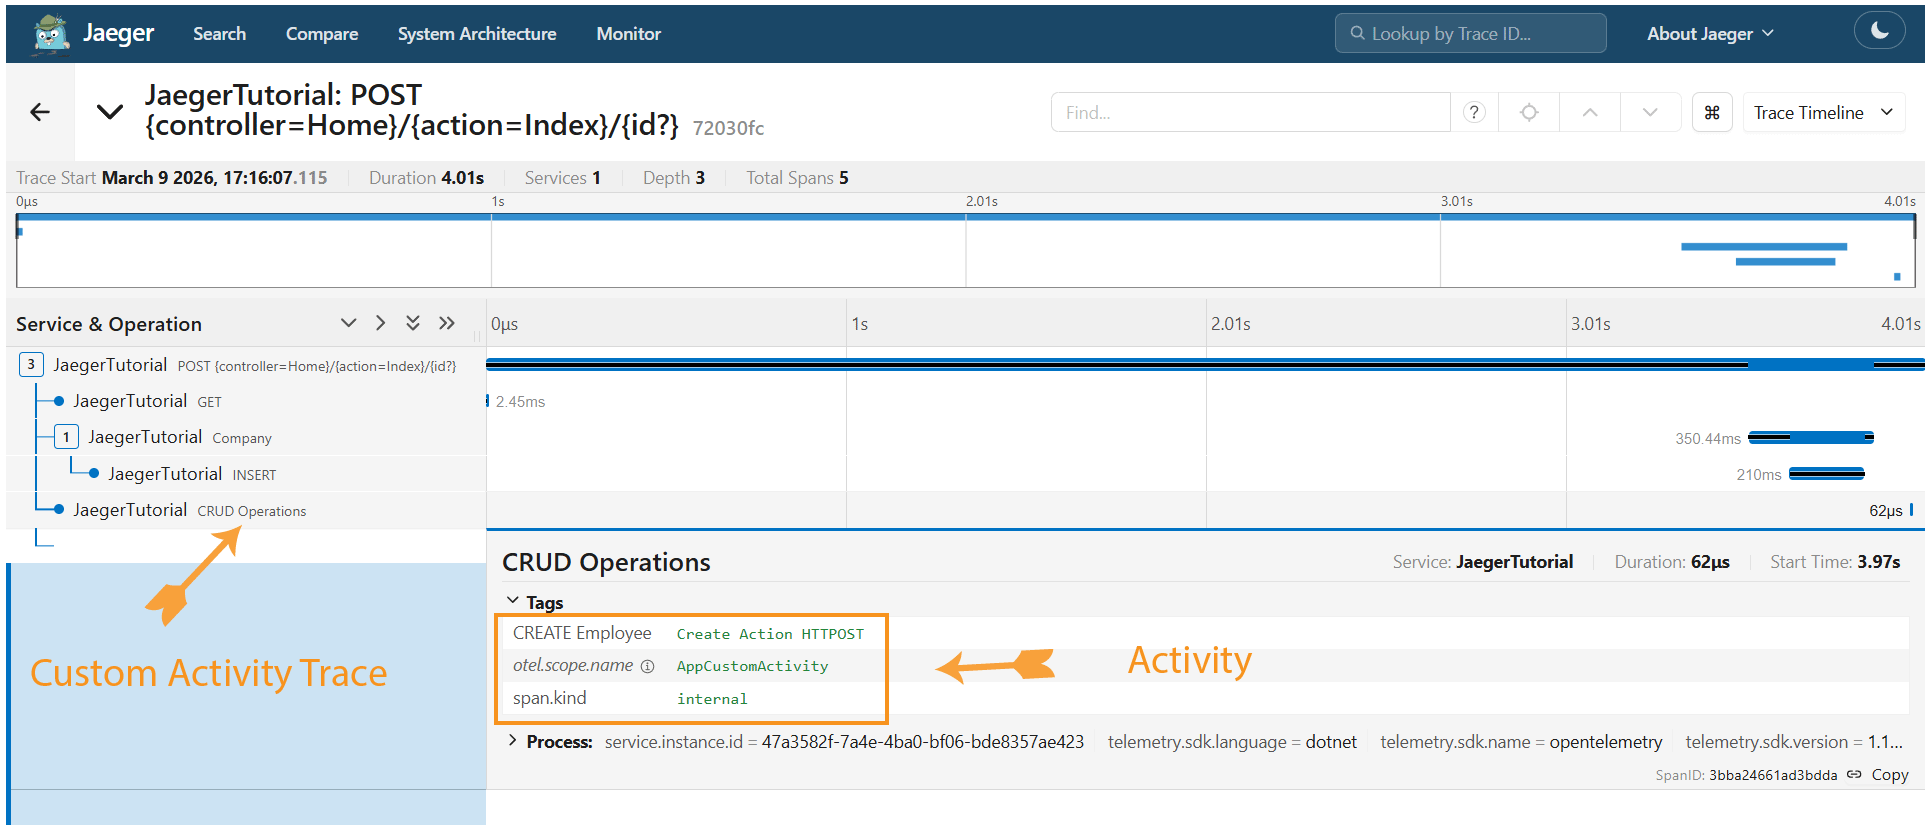Select root POST controller=Home span row
This screenshot has height=830, width=1932.
(246, 365)
